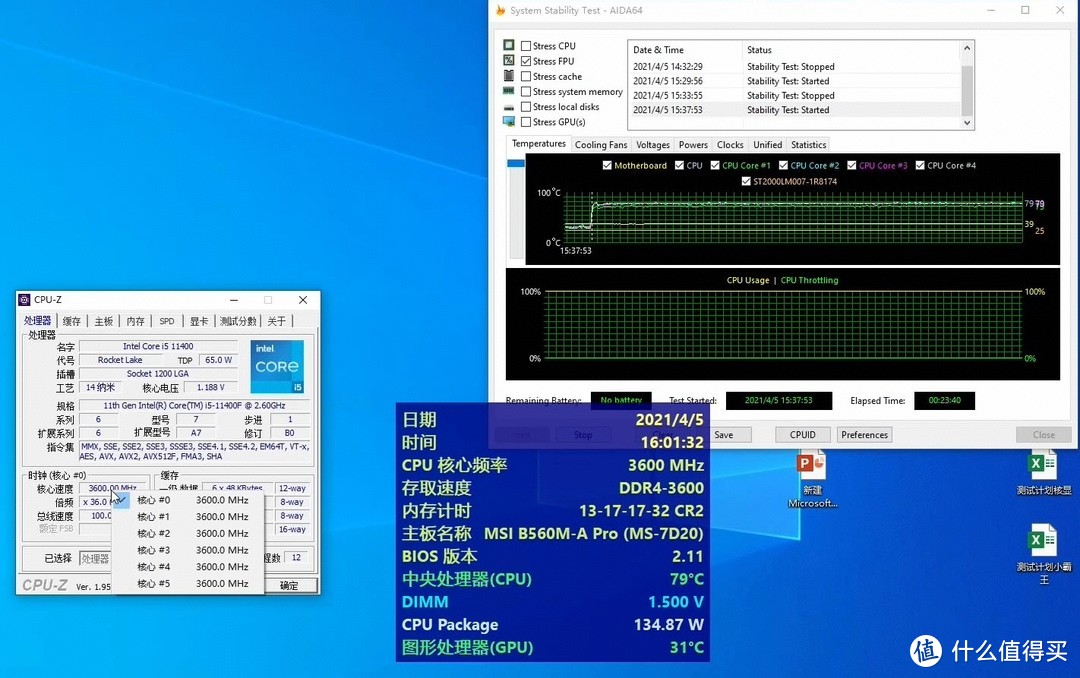Open the Voltages tab
The height and width of the screenshot is (678, 1080).
[652, 145]
